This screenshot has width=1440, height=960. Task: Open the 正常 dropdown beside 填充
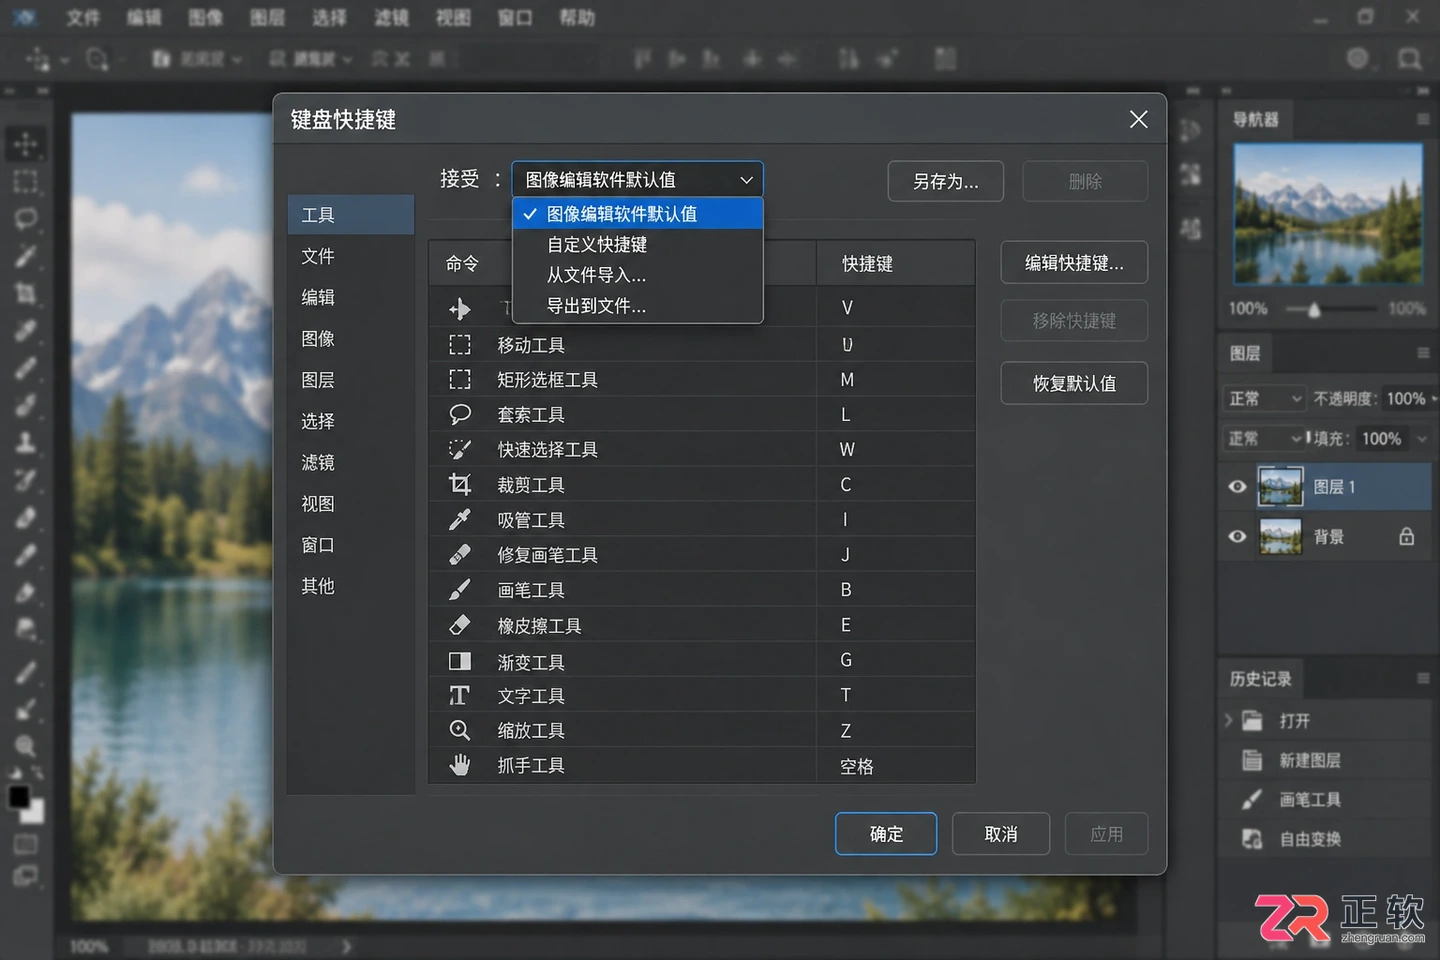[1265, 439]
